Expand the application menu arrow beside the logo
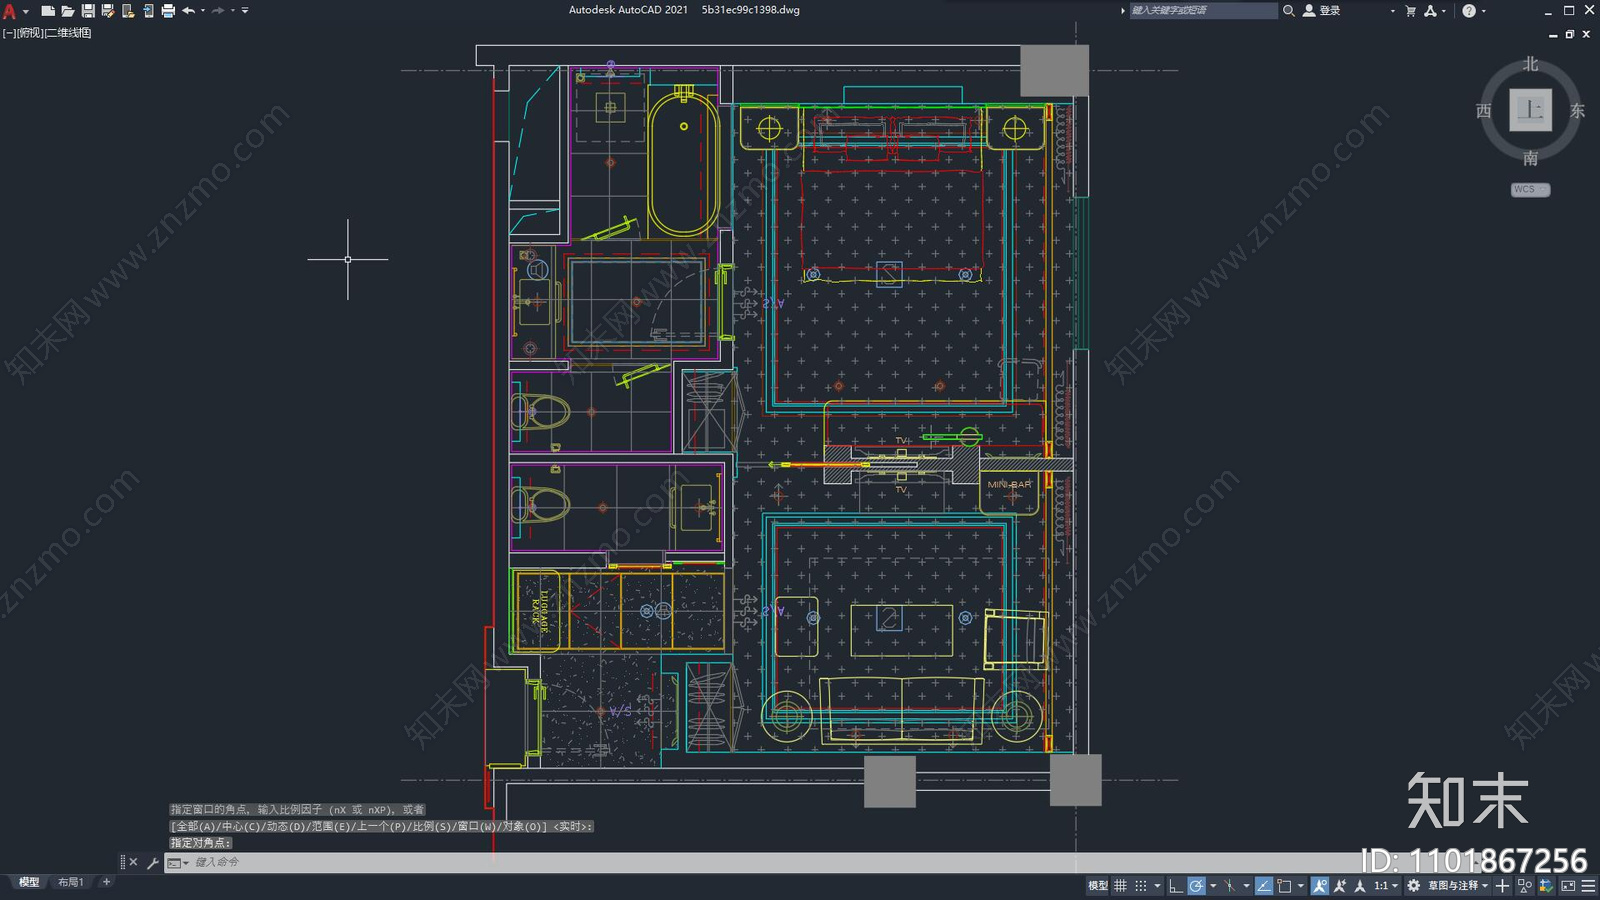 (26, 11)
